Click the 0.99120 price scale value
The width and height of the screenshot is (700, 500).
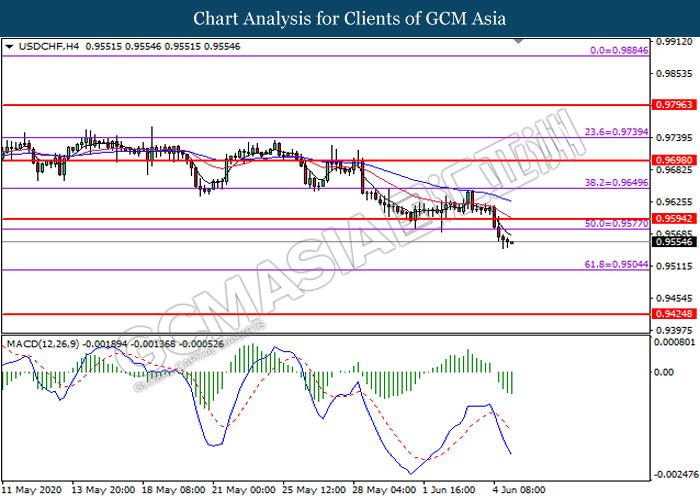click(x=674, y=42)
